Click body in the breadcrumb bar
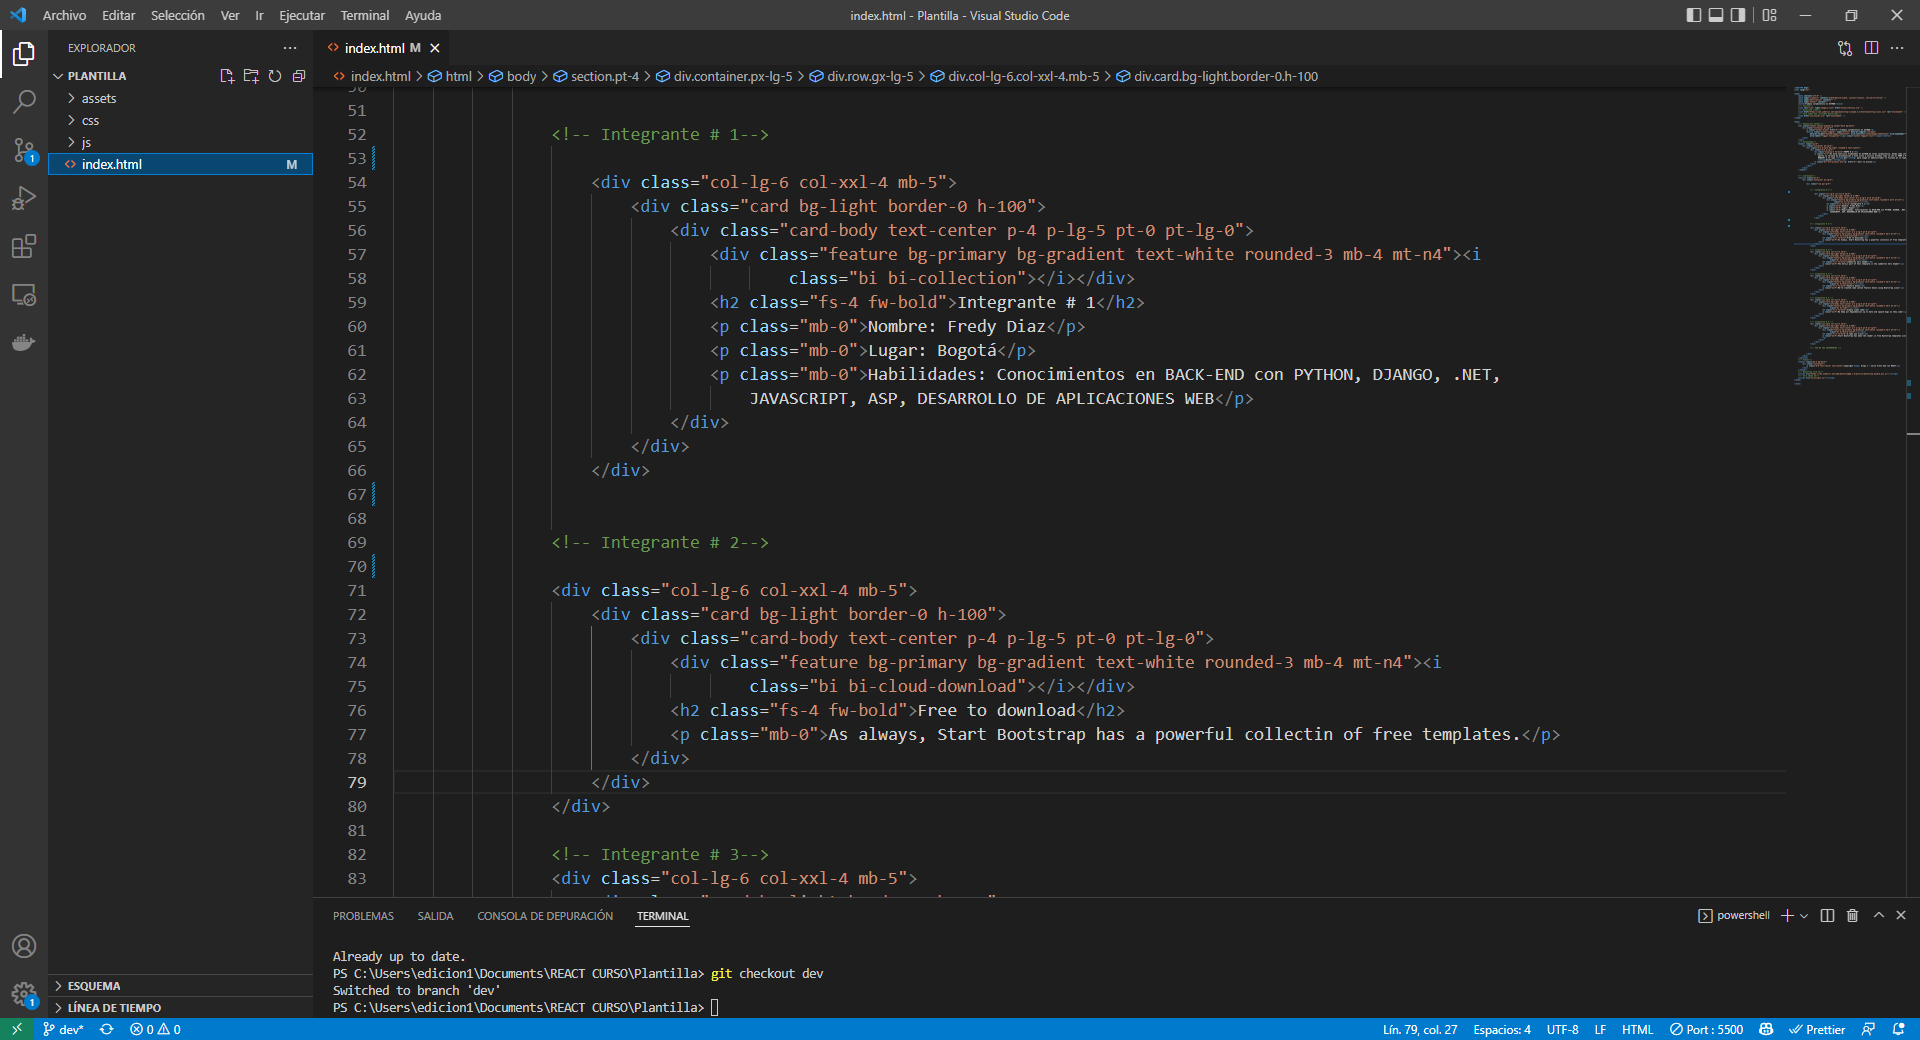The image size is (1920, 1040). [x=521, y=75]
